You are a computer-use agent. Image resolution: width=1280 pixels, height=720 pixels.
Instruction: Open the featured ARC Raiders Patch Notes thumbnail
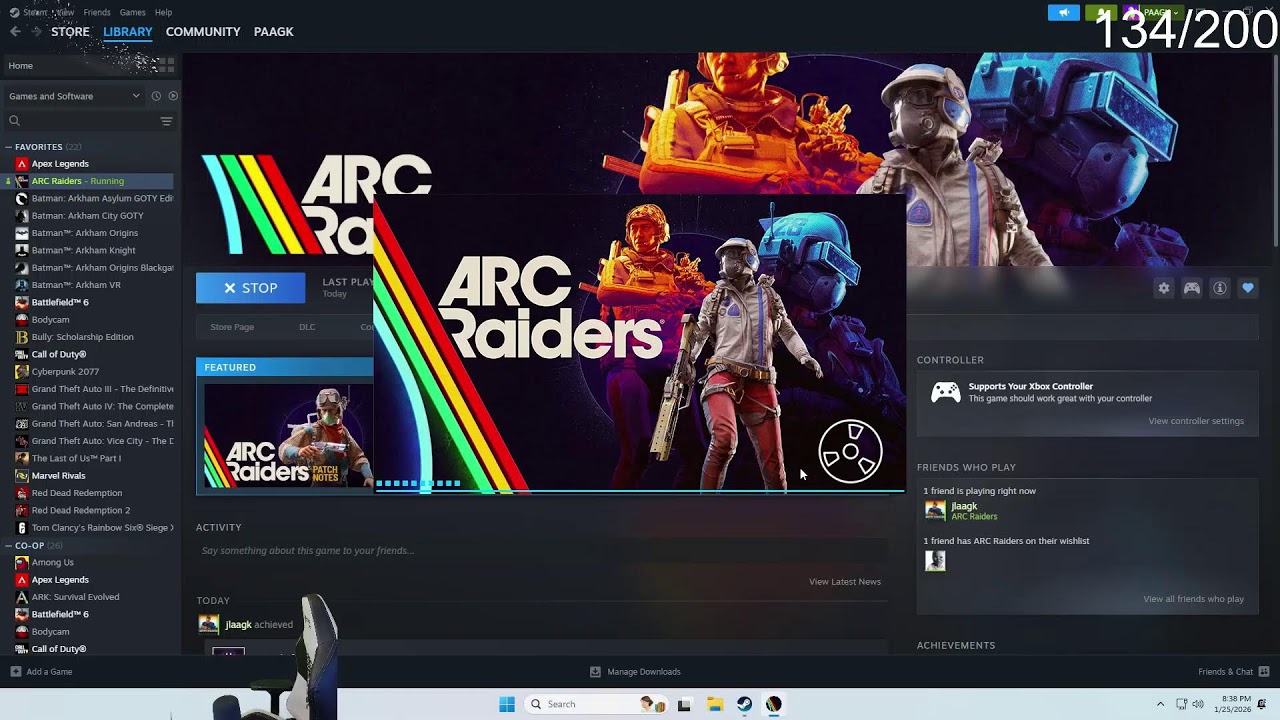(x=288, y=436)
